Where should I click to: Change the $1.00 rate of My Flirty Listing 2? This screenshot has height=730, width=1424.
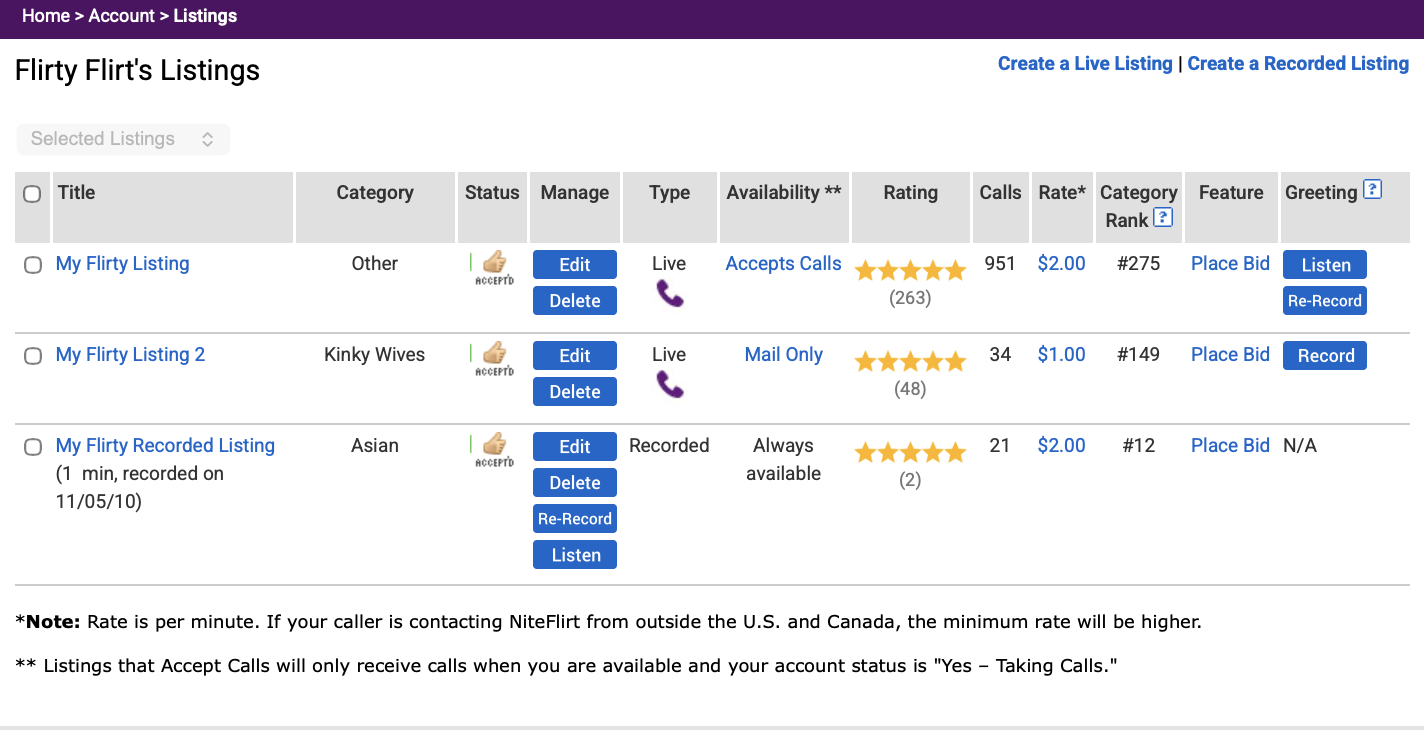click(x=1061, y=355)
